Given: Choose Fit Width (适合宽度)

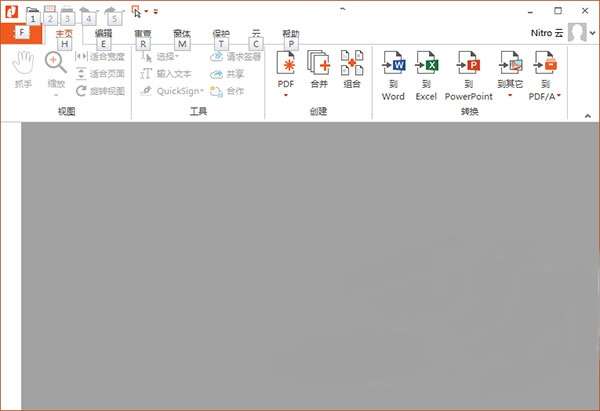Looking at the screenshot, I should (100, 57).
